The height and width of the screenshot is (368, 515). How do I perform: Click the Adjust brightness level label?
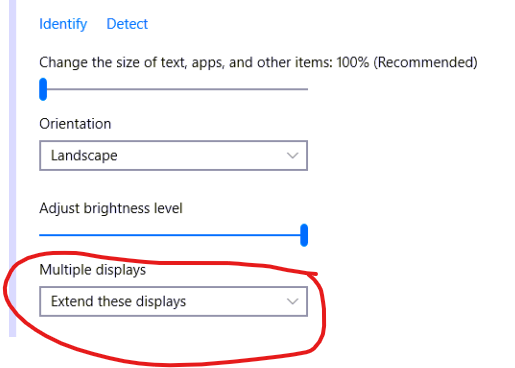(x=111, y=208)
